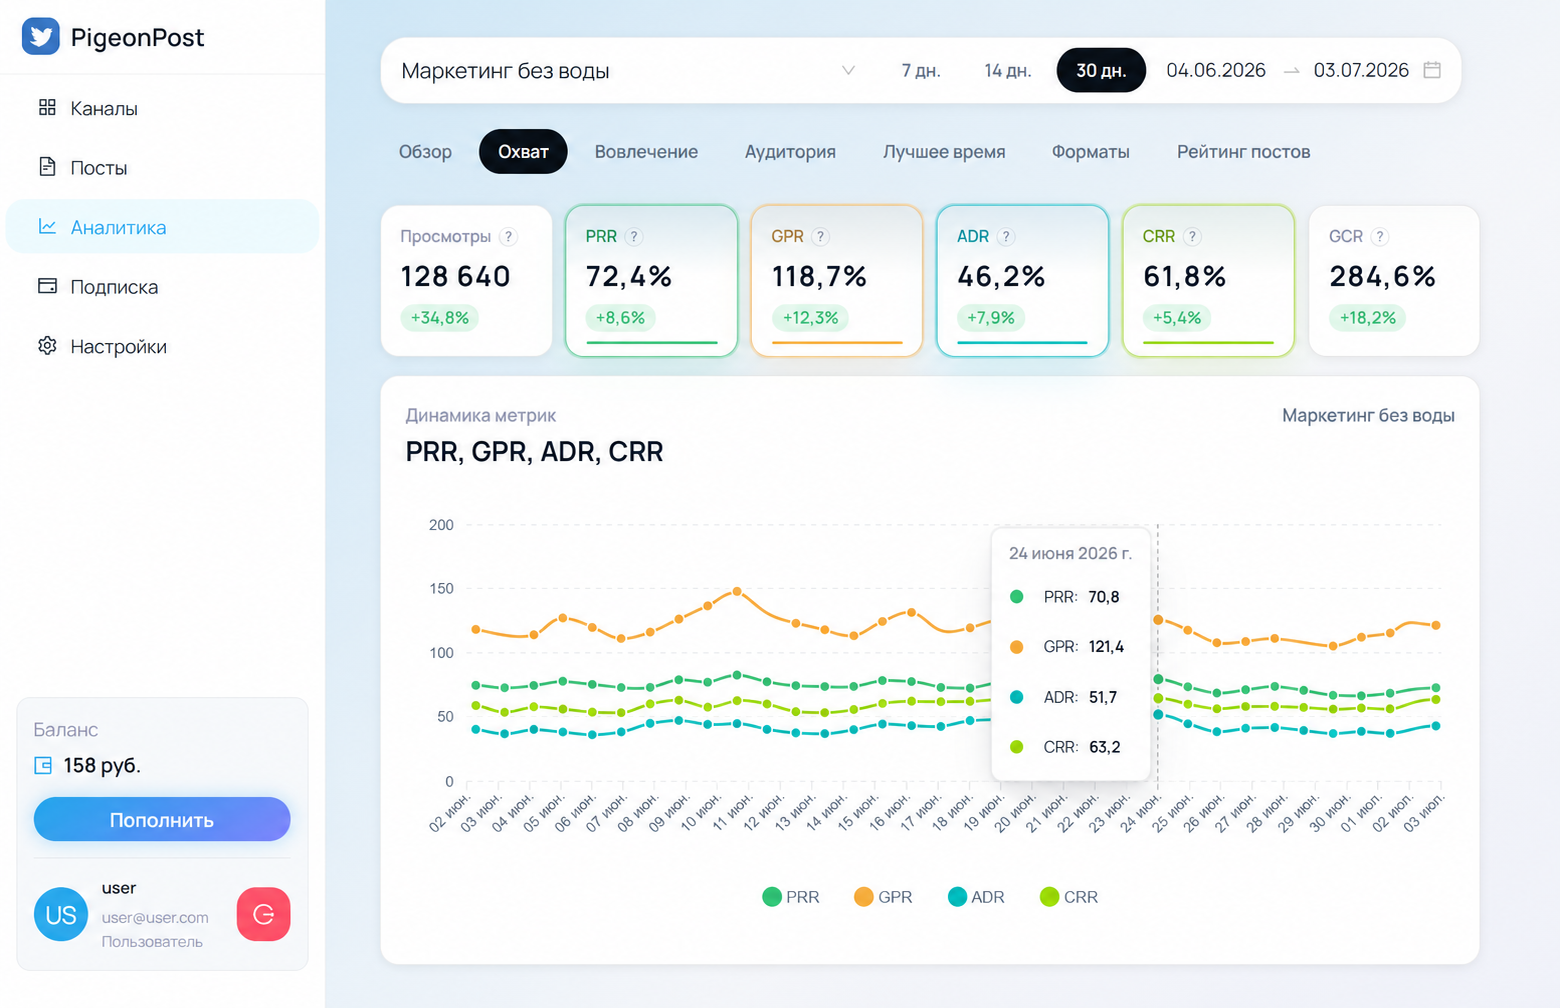The image size is (1560, 1008).
Task: Click the Аналитика chart icon
Action: coord(47,227)
